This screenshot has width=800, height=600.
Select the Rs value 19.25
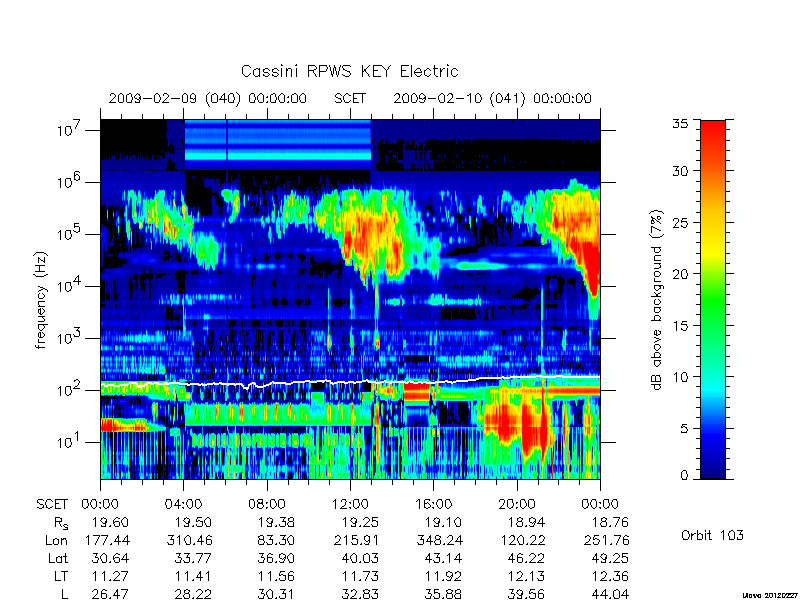tap(360, 522)
